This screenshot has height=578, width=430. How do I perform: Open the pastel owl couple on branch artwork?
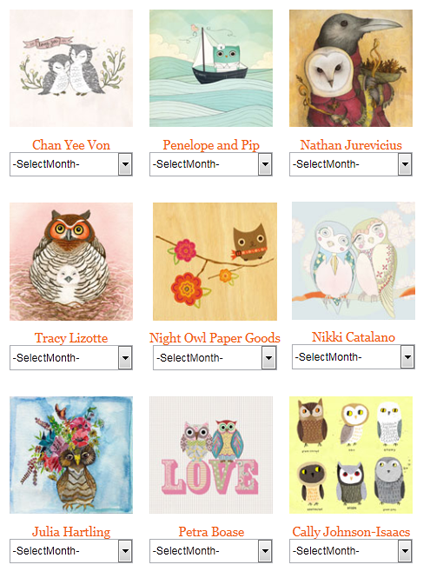[x=353, y=261]
